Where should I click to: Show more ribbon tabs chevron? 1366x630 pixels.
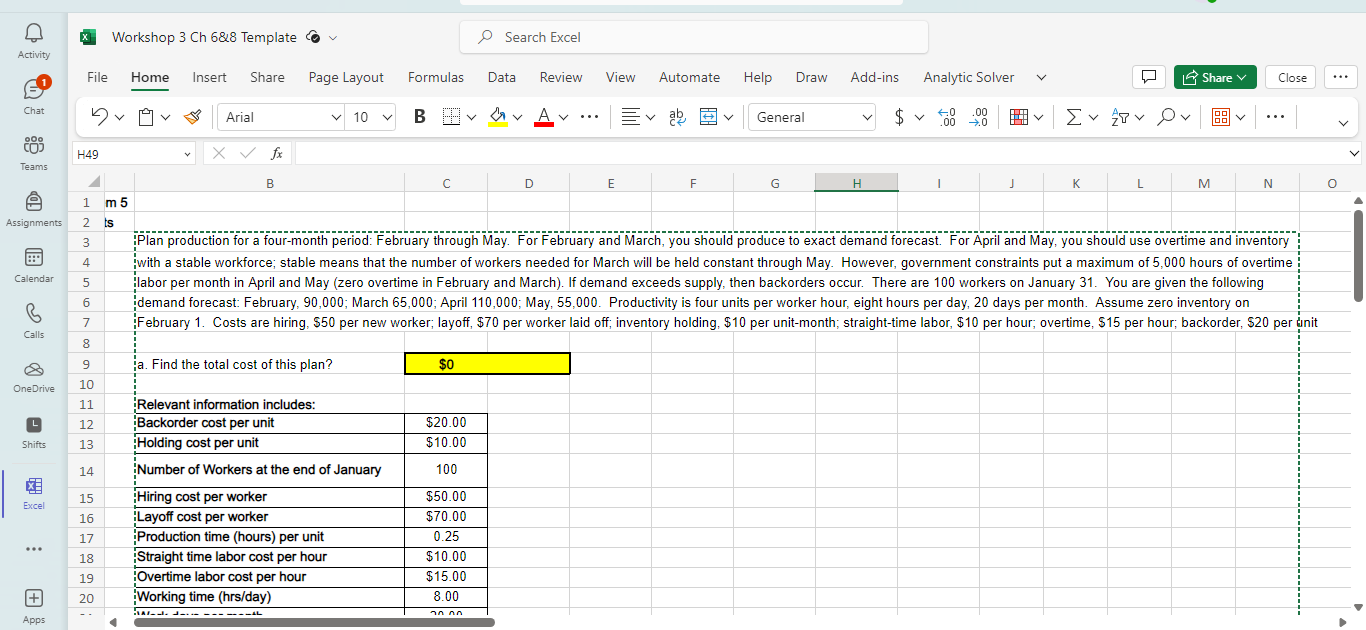(x=1041, y=77)
